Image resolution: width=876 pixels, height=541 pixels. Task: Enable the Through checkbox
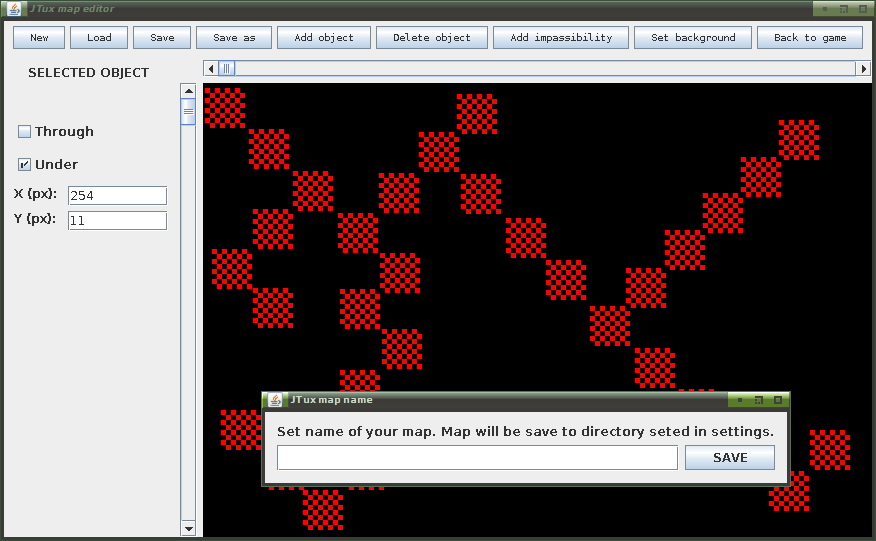click(x=24, y=131)
